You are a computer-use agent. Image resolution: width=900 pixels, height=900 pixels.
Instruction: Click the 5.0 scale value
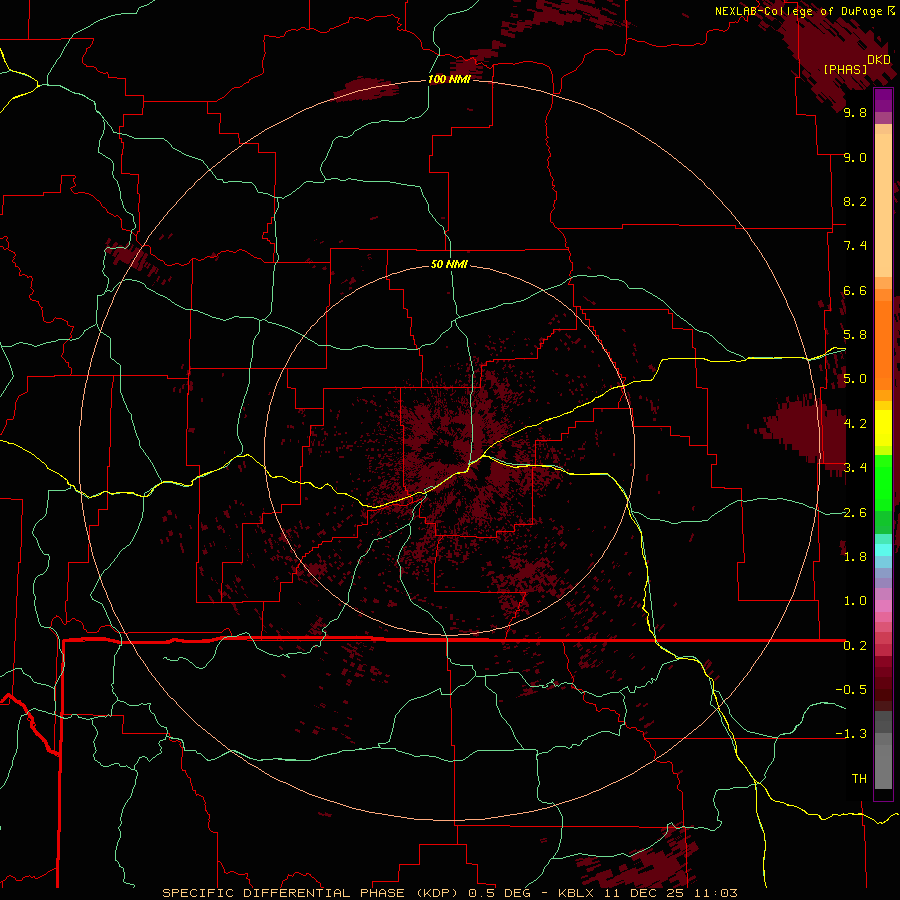tap(855, 379)
